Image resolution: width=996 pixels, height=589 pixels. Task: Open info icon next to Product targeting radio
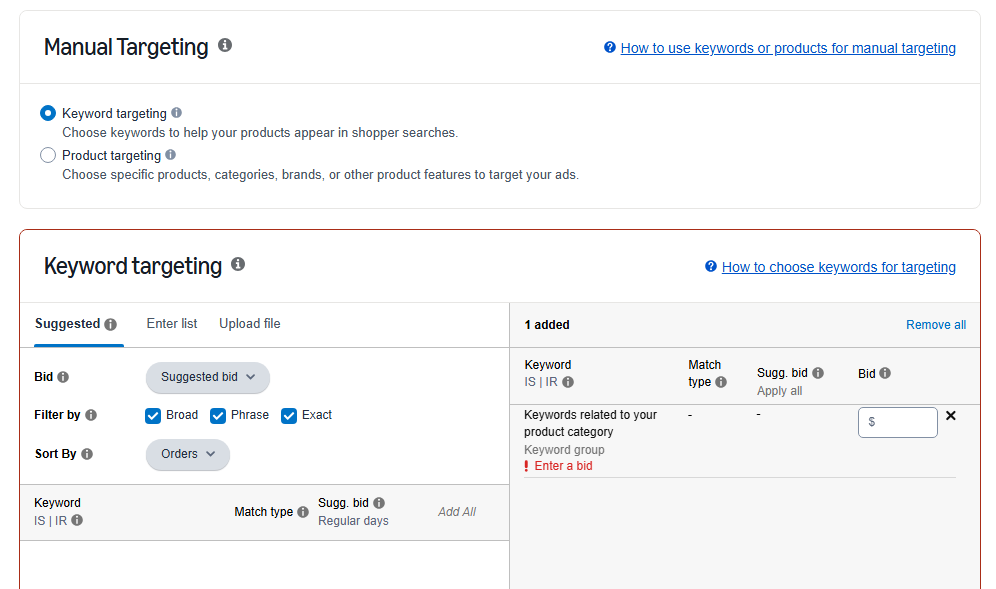(x=170, y=154)
